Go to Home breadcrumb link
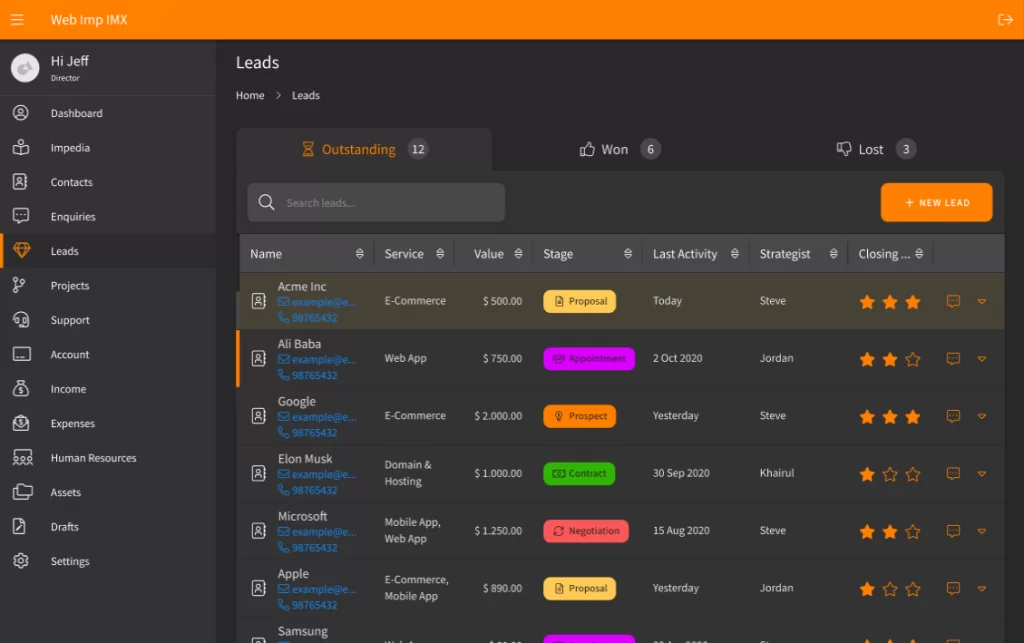 coord(250,96)
